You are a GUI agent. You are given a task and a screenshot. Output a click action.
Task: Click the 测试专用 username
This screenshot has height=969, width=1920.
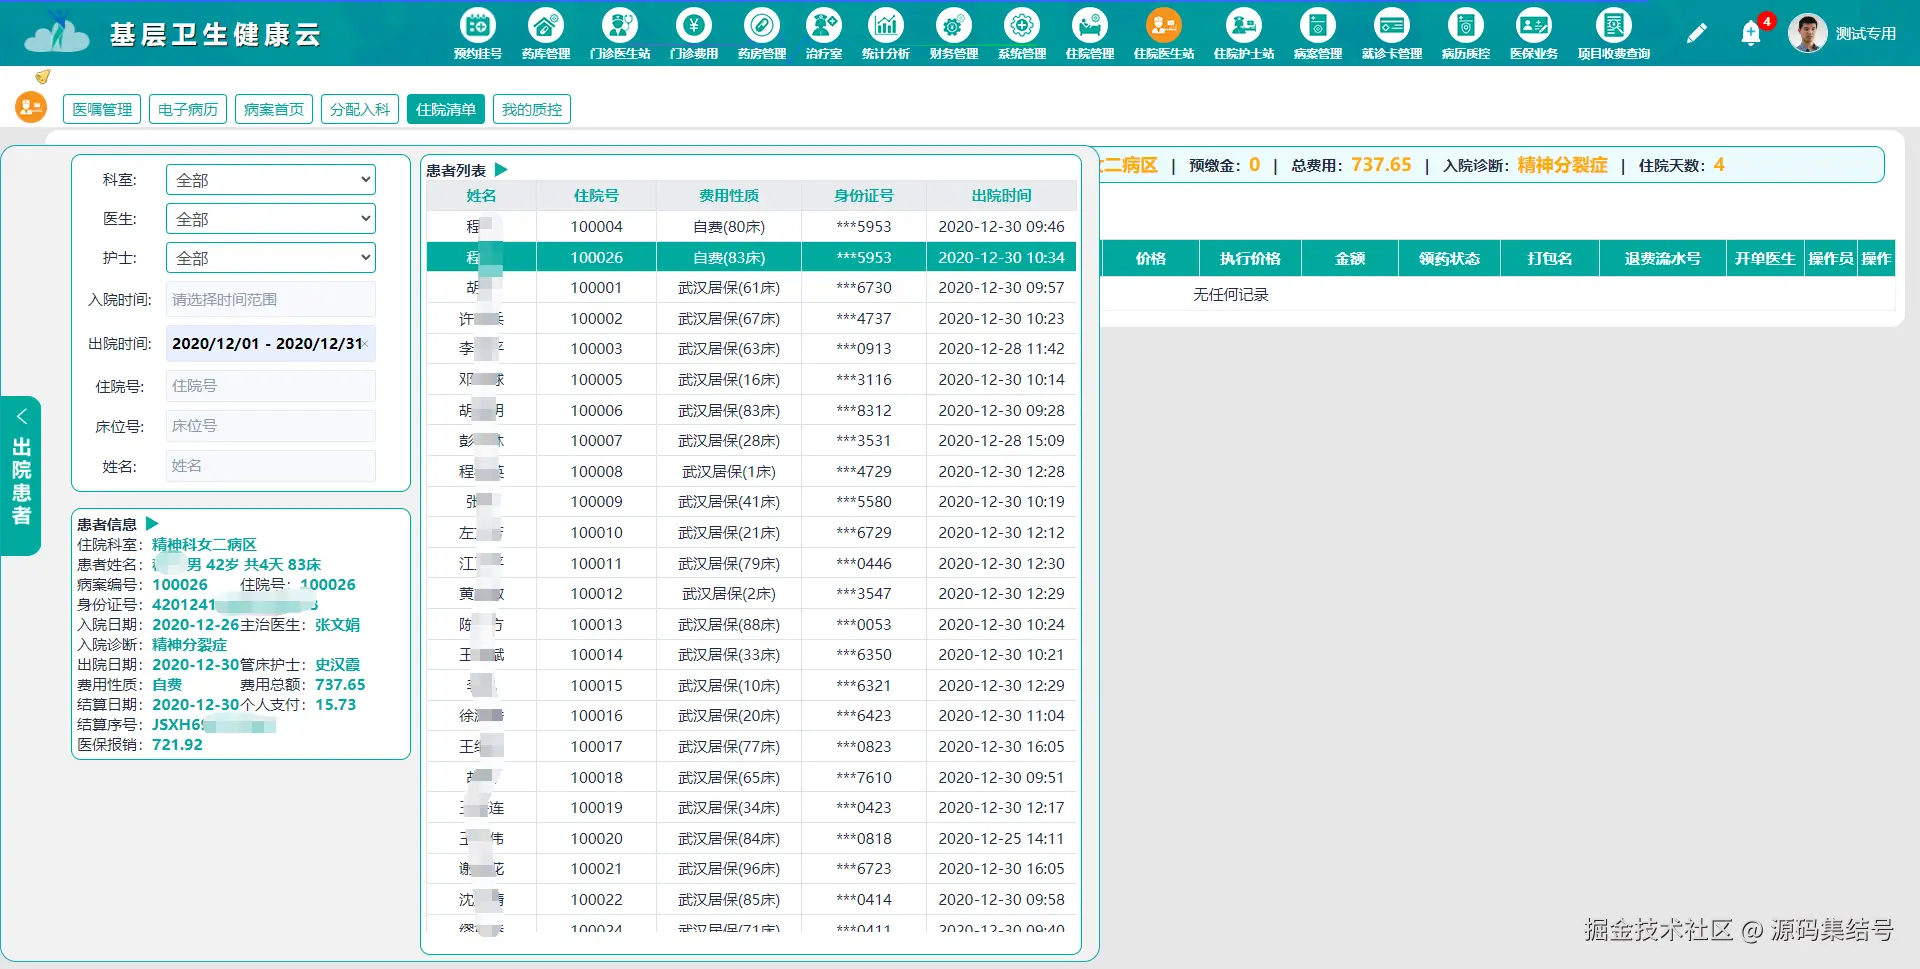1866,33
